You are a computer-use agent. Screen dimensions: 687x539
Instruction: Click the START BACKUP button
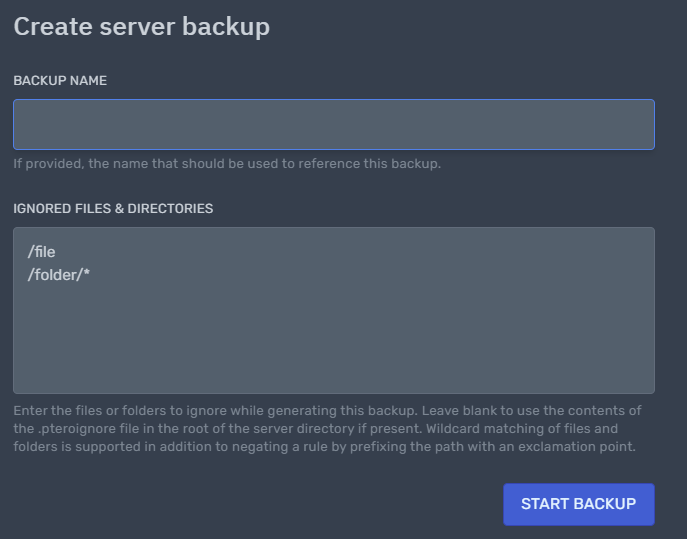point(578,504)
